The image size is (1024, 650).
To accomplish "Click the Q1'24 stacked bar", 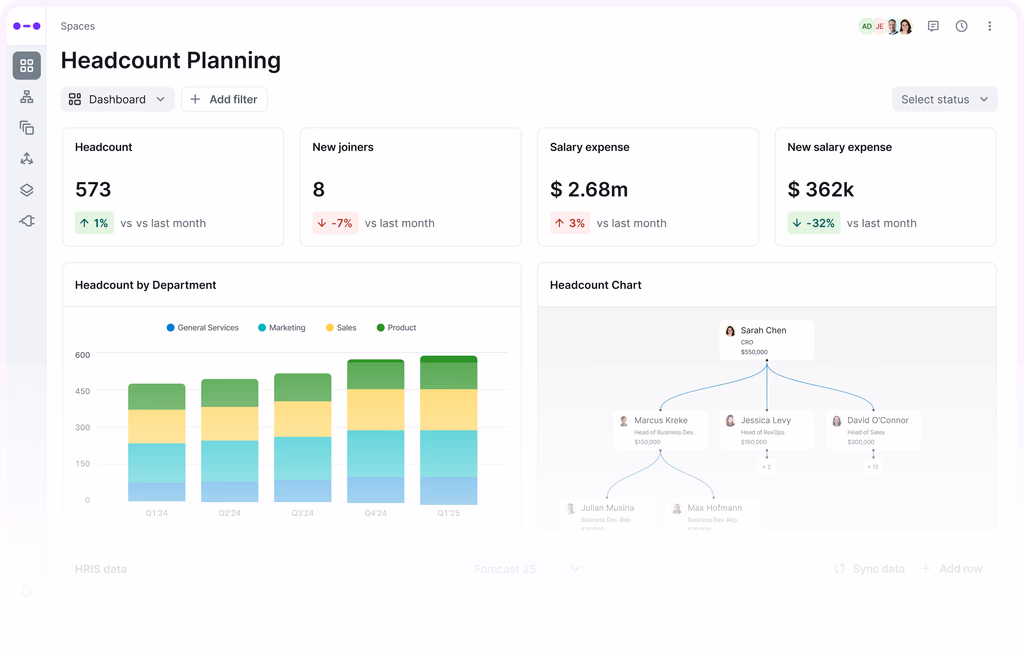I will coord(157,442).
